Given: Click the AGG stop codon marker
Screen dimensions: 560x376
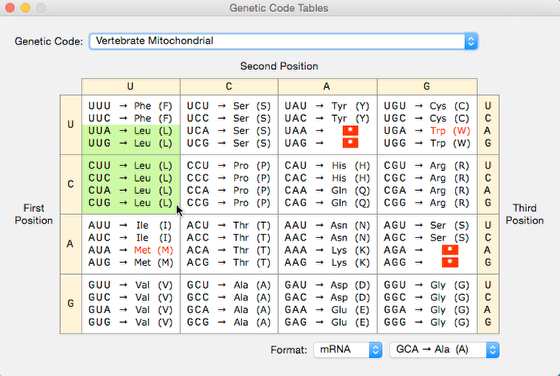Looking at the screenshot, I should tap(450, 262).
